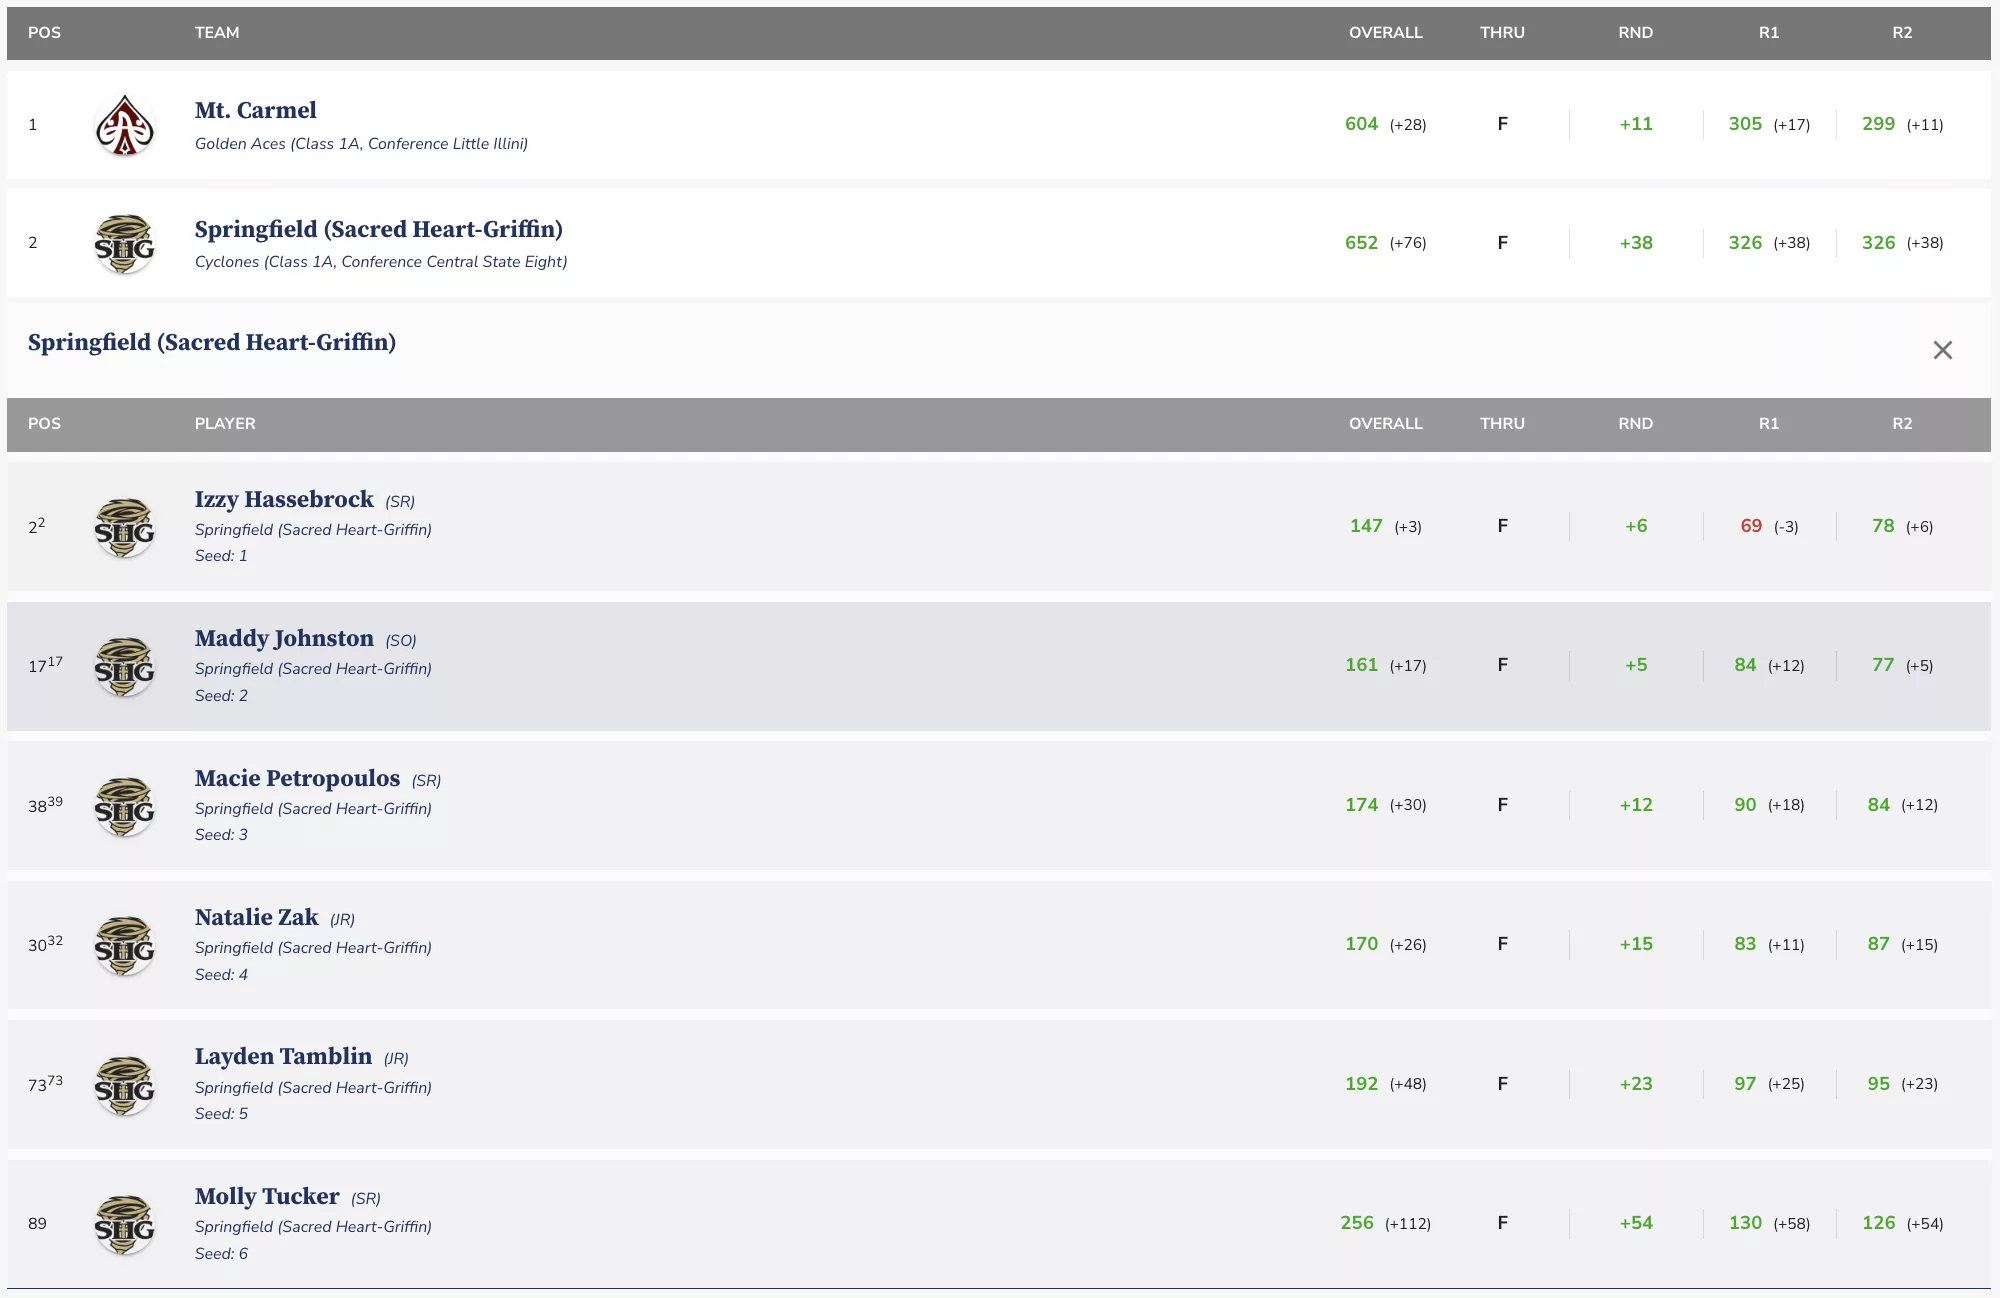
Task: Click Maddy Johnston's overall score 161
Action: click(1361, 665)
